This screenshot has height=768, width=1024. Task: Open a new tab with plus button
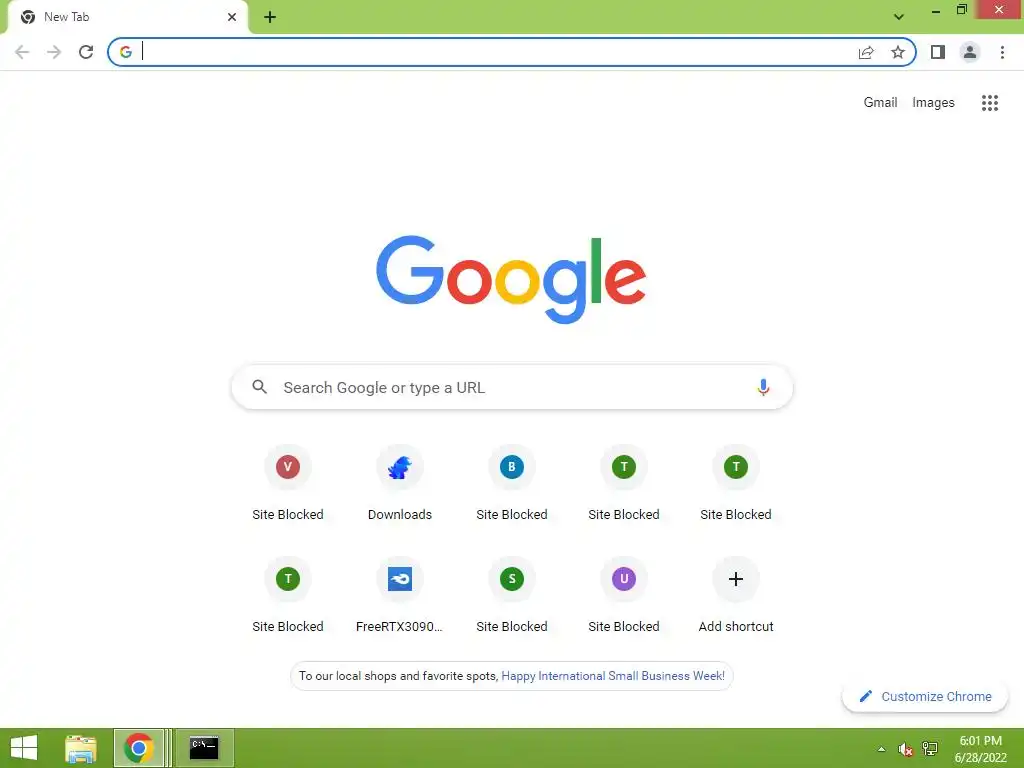click(x=270, y=17)
